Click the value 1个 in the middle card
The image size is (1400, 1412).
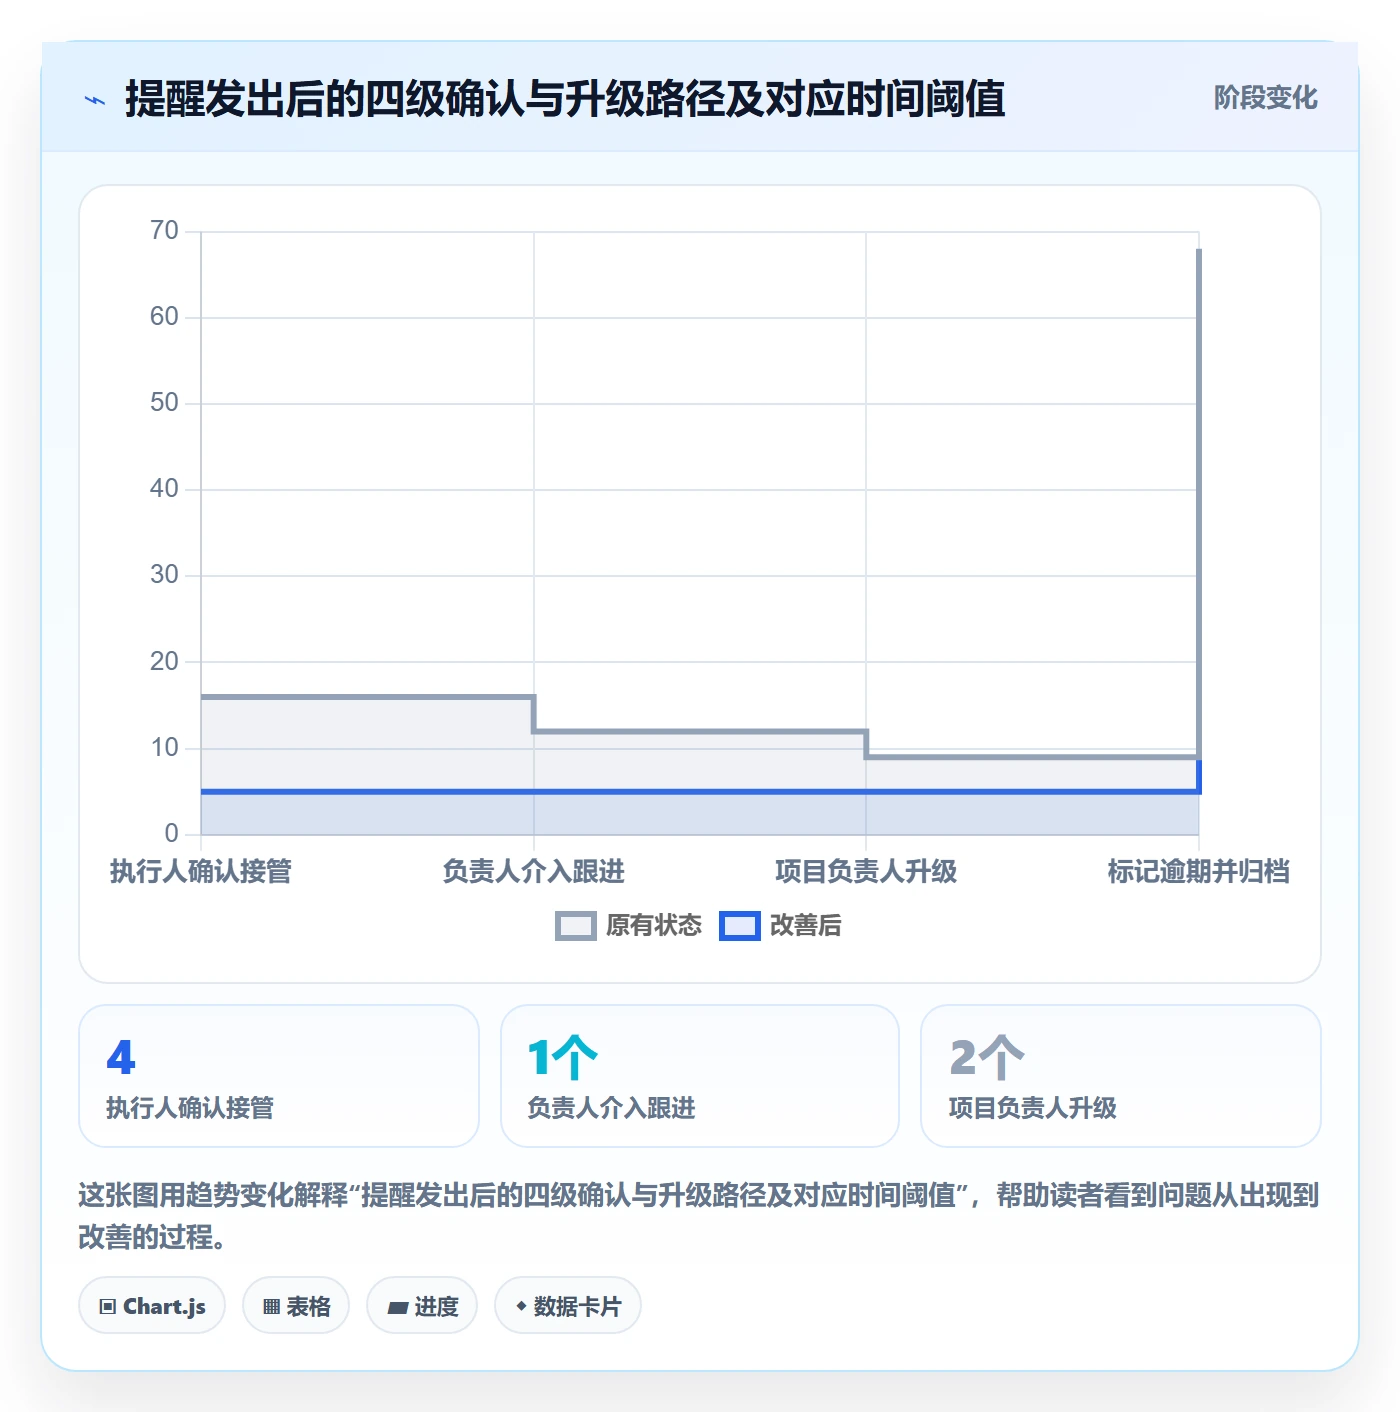tap(563, 1058)
